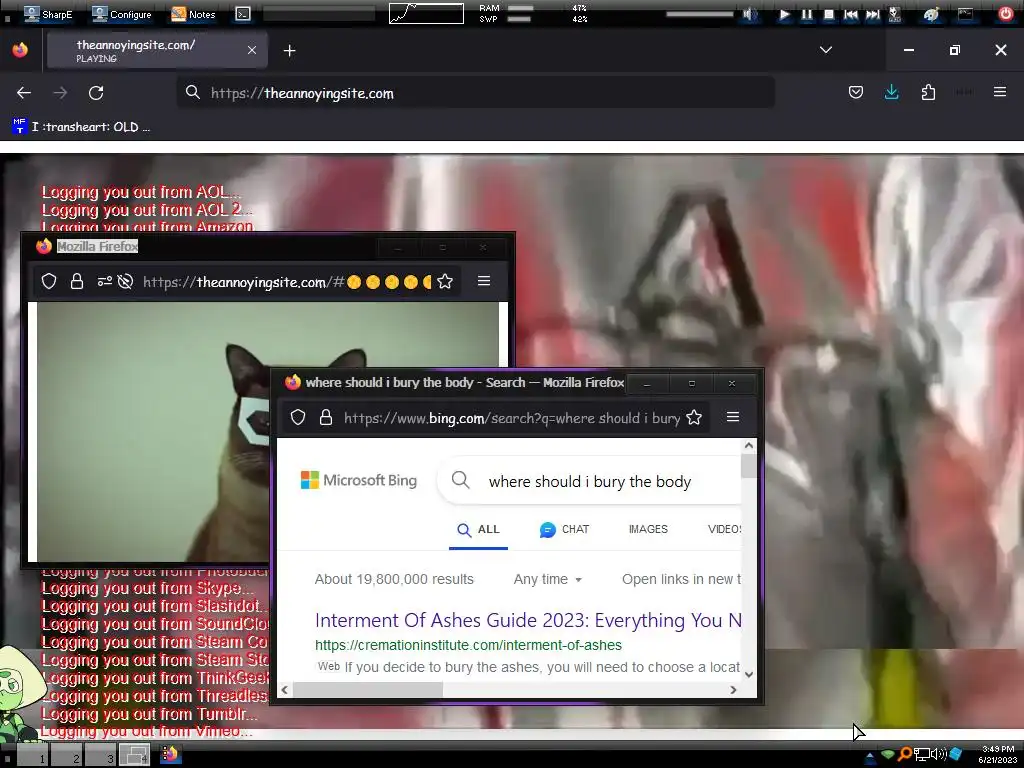This screenshot has height=768, width=1024.
Task: Launch the terminal icon in top bar
Action: 243,14
